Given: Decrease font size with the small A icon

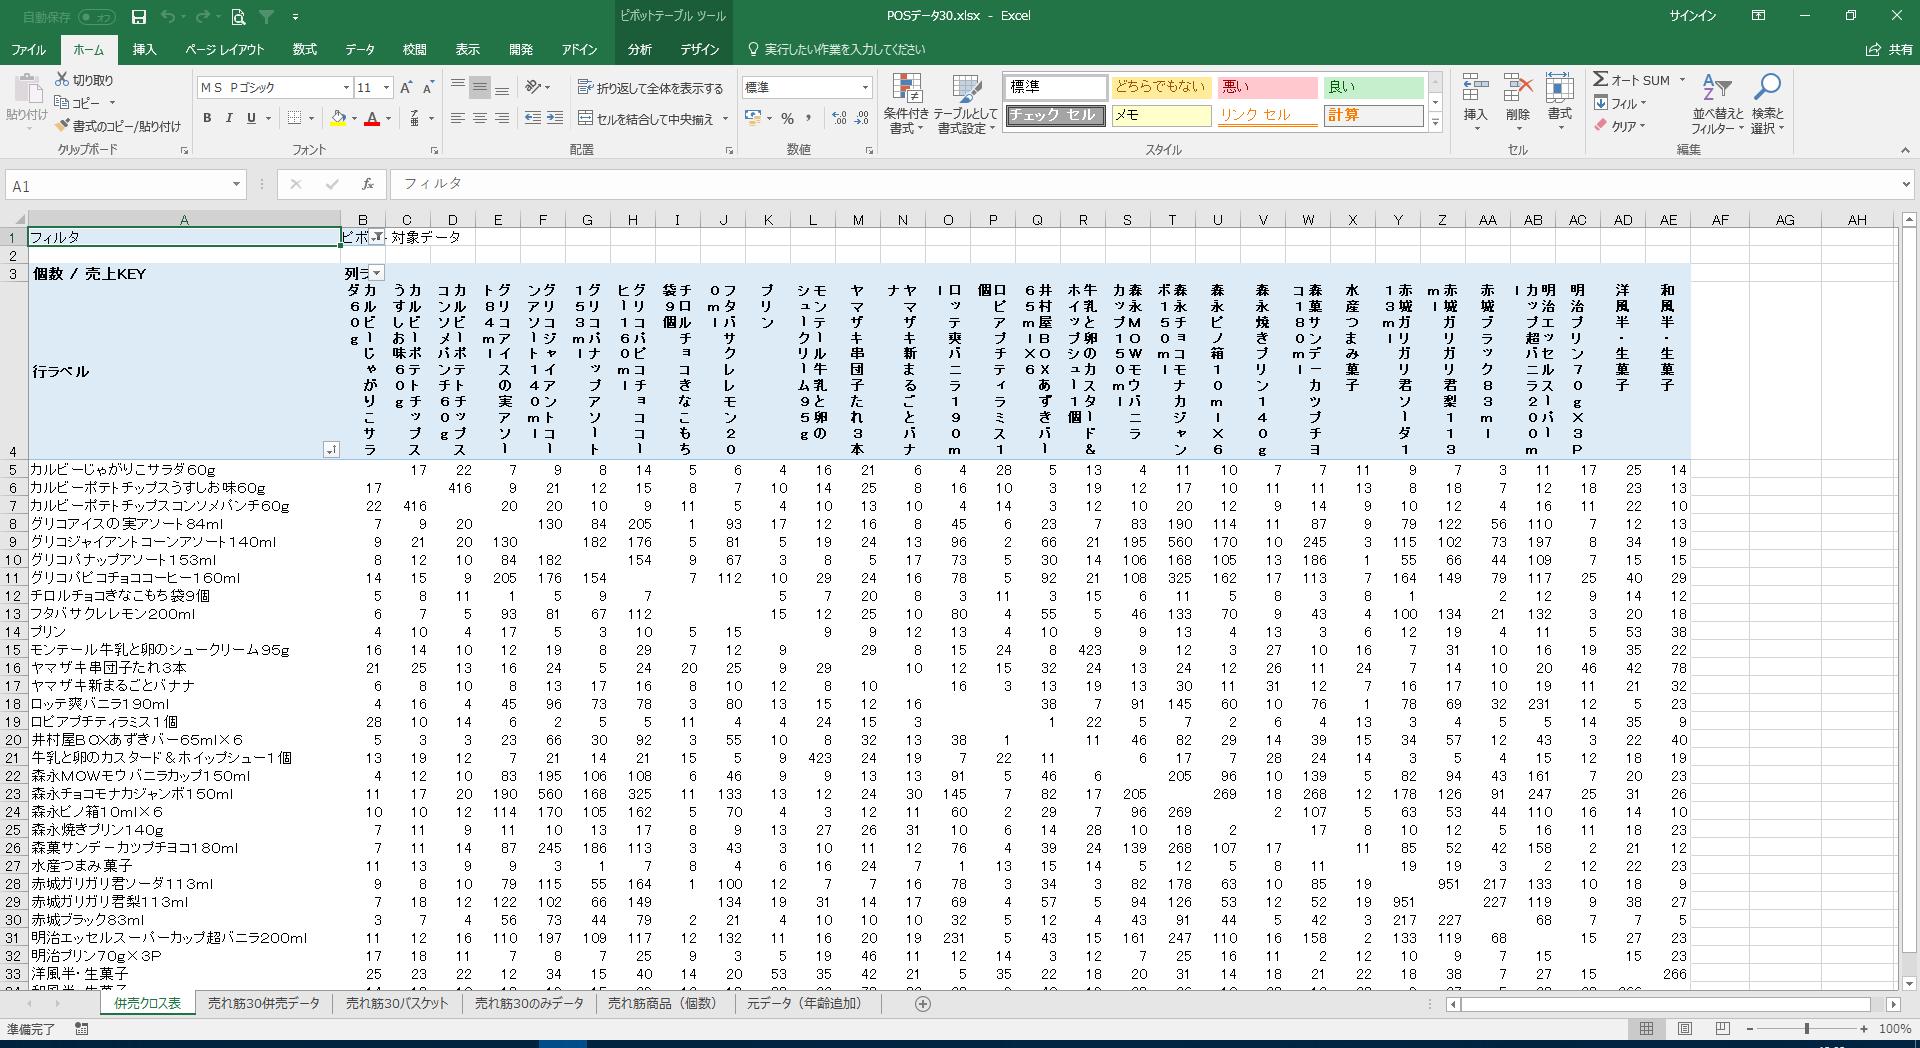Looking at the screenshot, I should pyautogui.click(x=427, y=88).
